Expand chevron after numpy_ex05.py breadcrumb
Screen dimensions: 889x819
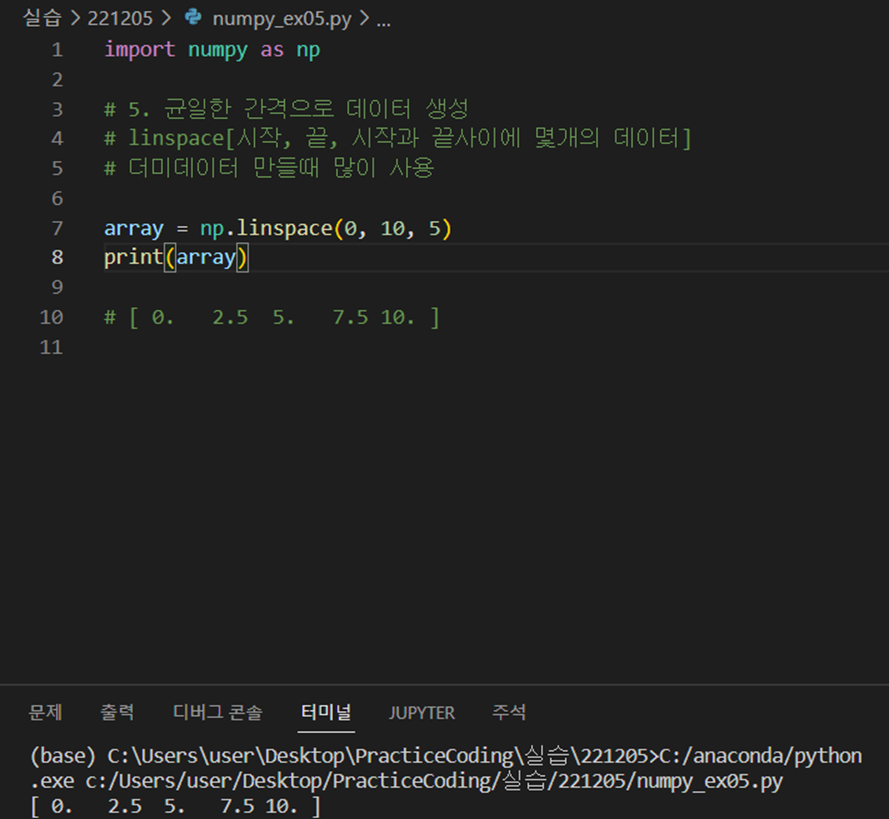click(364, 19)
